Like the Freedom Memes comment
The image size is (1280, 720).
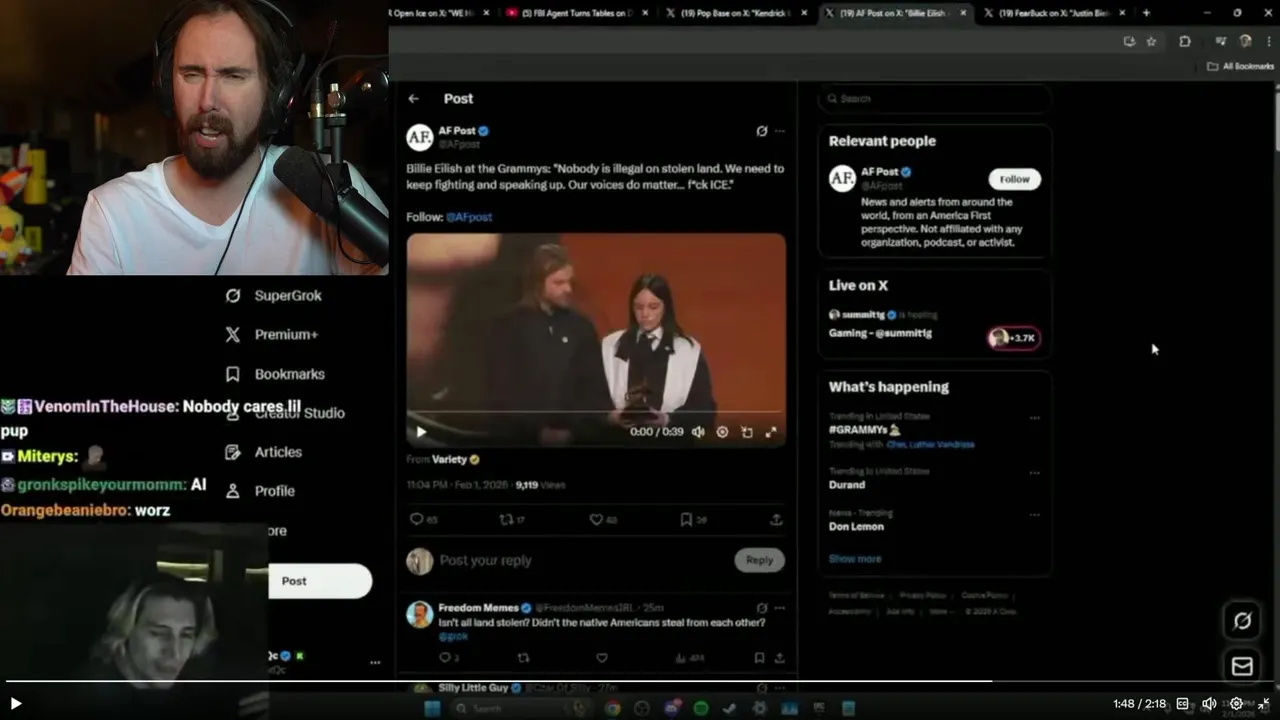[601, 658]
